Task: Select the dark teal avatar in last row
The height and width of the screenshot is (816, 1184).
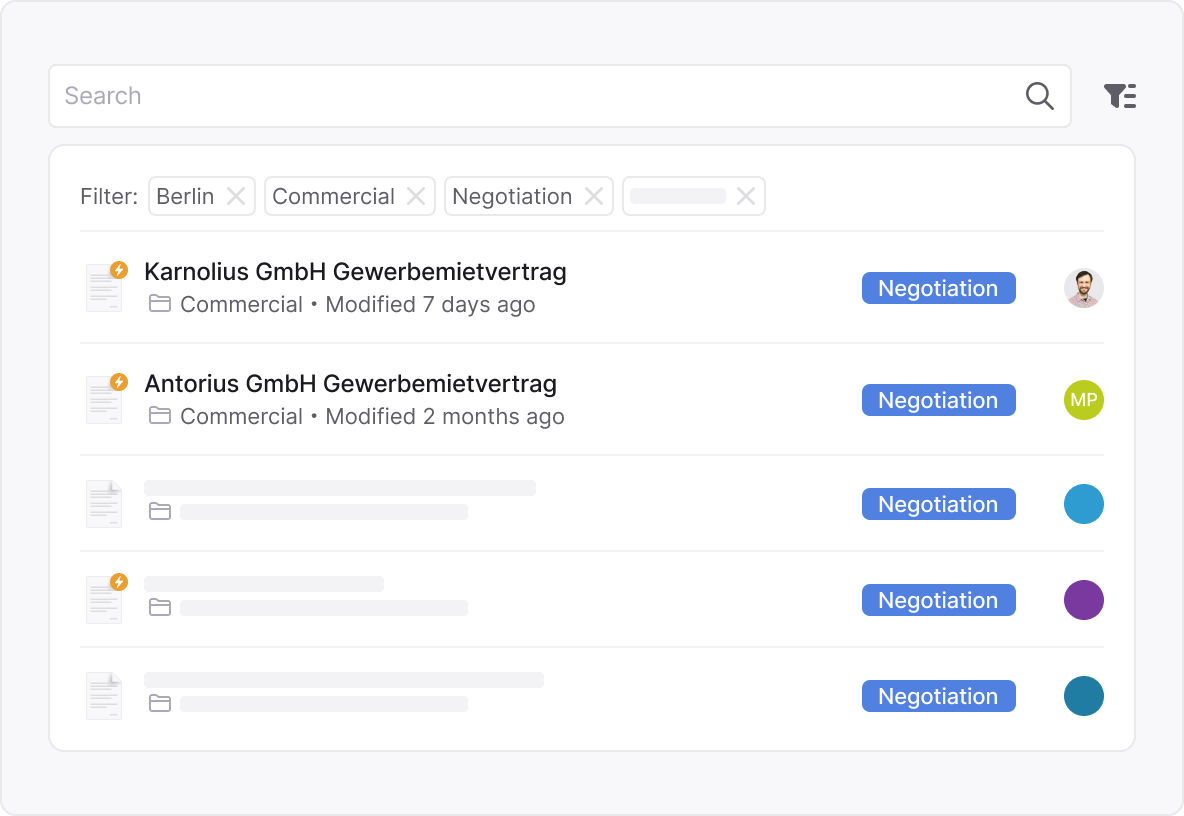Action: (x=1083, y=696)
